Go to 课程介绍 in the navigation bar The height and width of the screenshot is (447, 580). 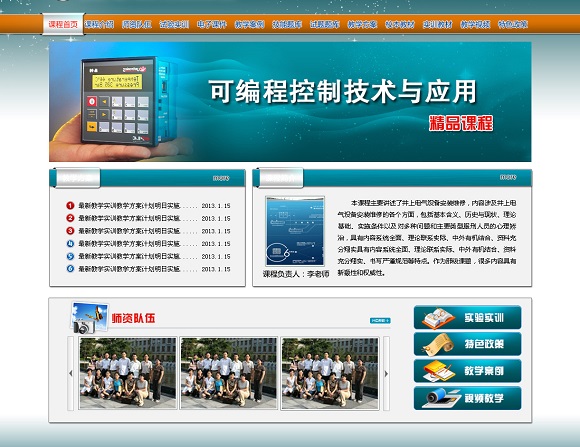coord(99,24)
